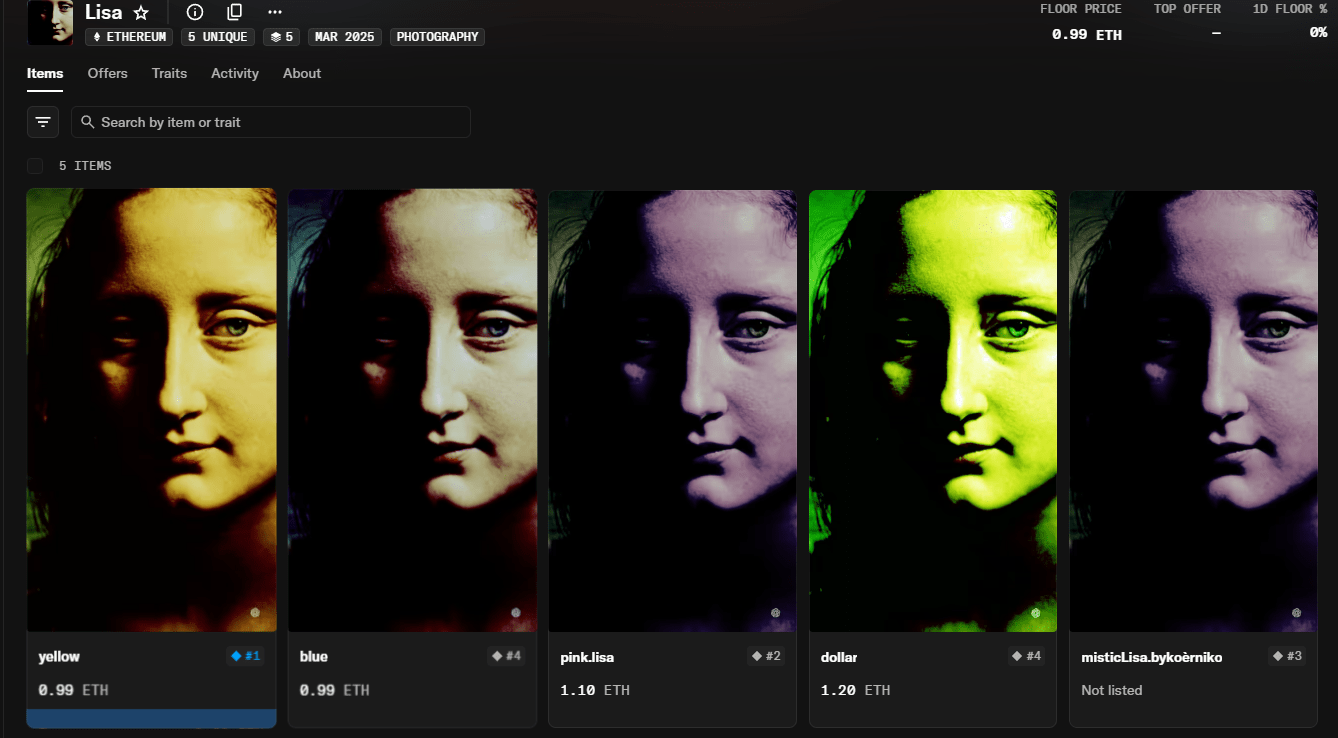Open the yellow Lisa artwork thumbnail
Screen dimensions: 1338x738
[152, 410]
